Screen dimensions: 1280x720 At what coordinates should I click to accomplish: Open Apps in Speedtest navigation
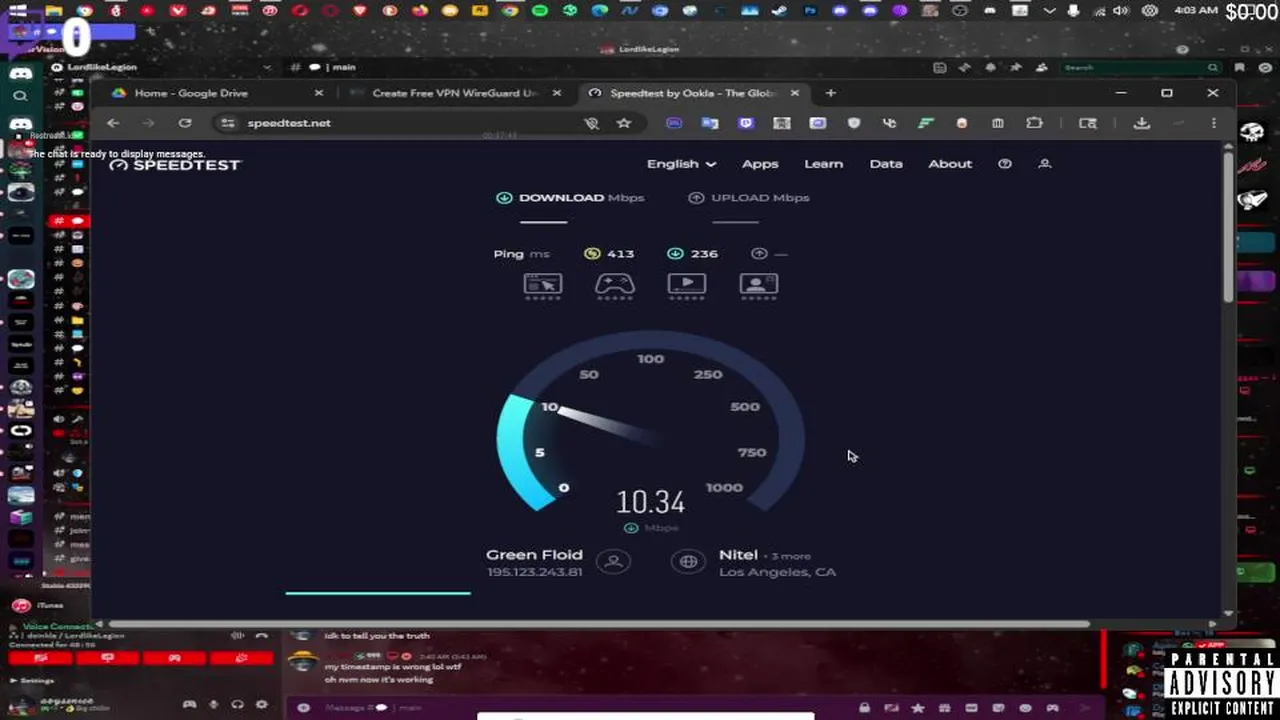tap(760, 164)
